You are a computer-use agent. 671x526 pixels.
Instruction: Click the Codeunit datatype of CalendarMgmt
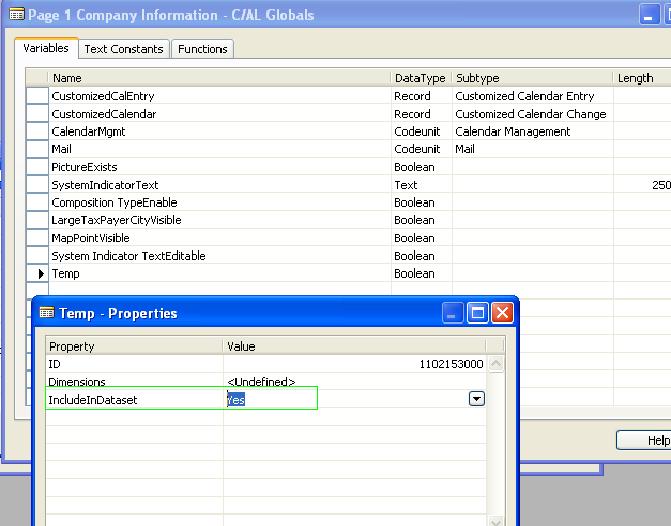(x=422, y=131)
